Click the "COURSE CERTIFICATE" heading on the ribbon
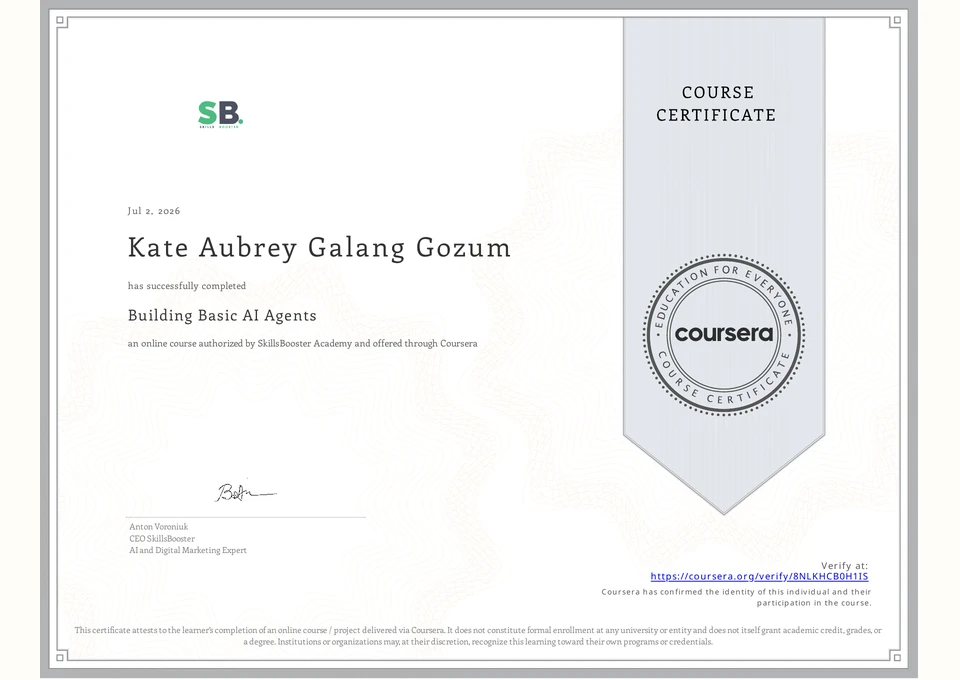 point(716,103)
